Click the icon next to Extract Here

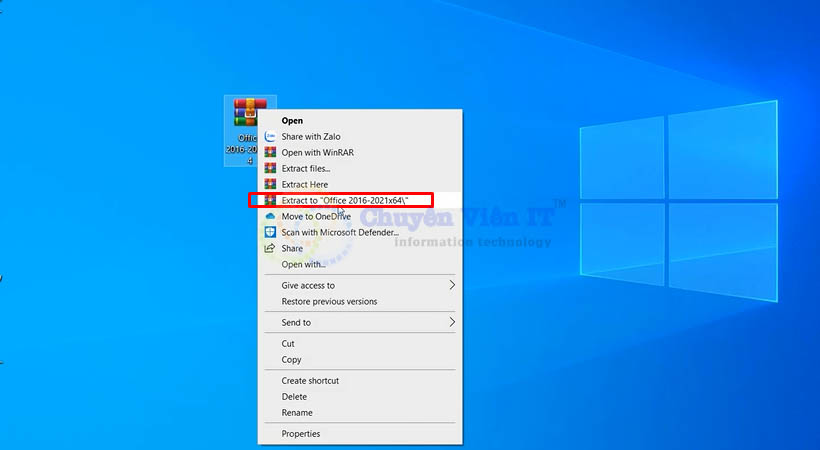click(x=270, y=185)
